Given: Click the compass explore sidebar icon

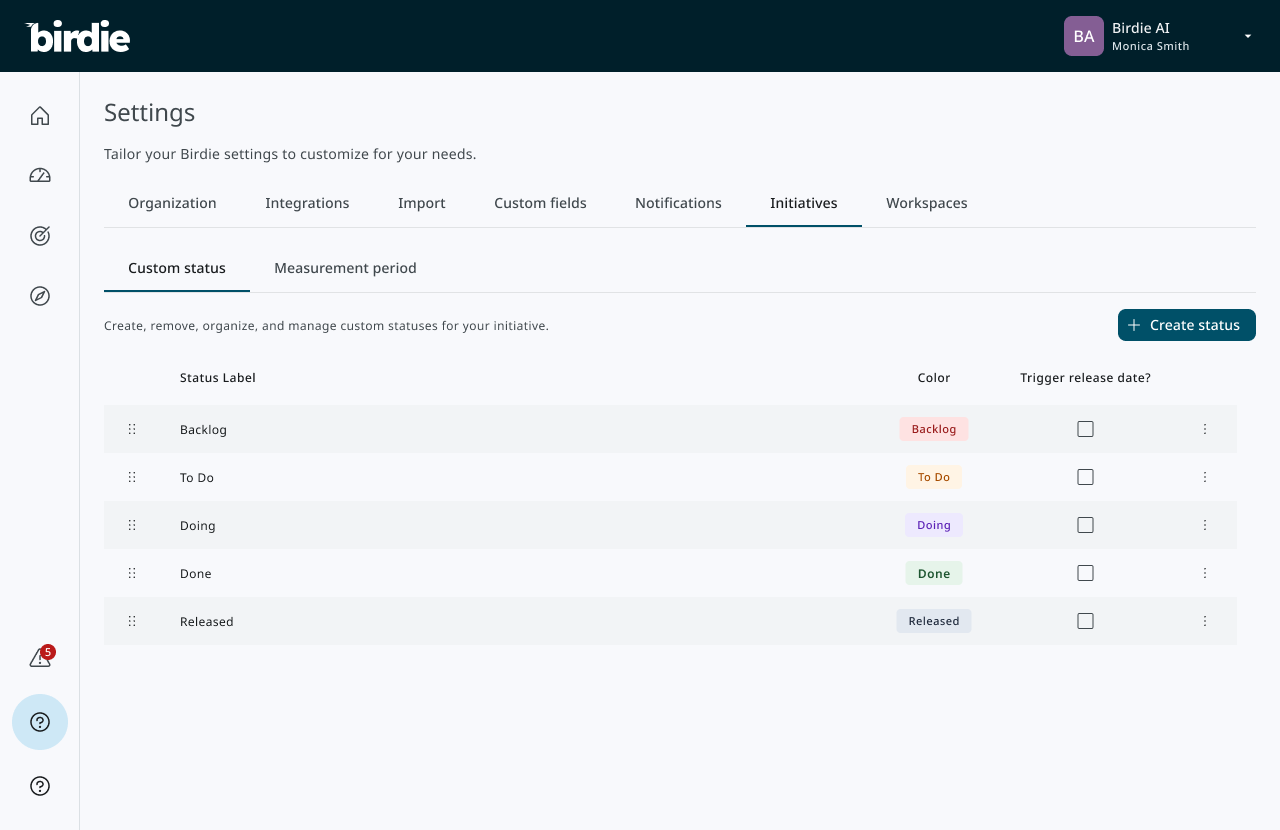Looking at the screenshot, I should [x=40, y=296].
